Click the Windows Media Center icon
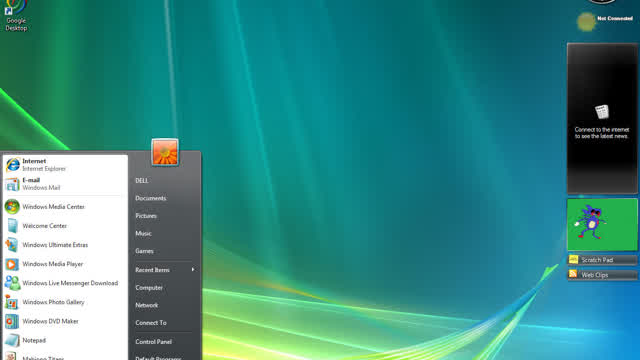 [12, 207]
